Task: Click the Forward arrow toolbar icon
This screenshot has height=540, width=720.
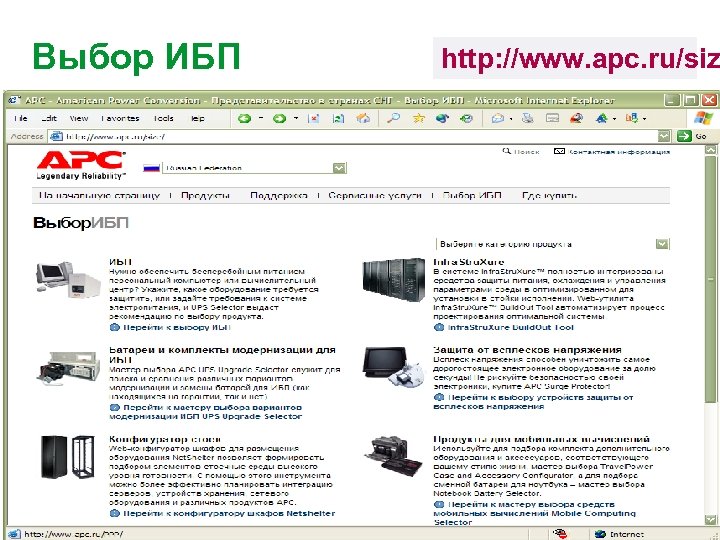Action: [279, 118]
